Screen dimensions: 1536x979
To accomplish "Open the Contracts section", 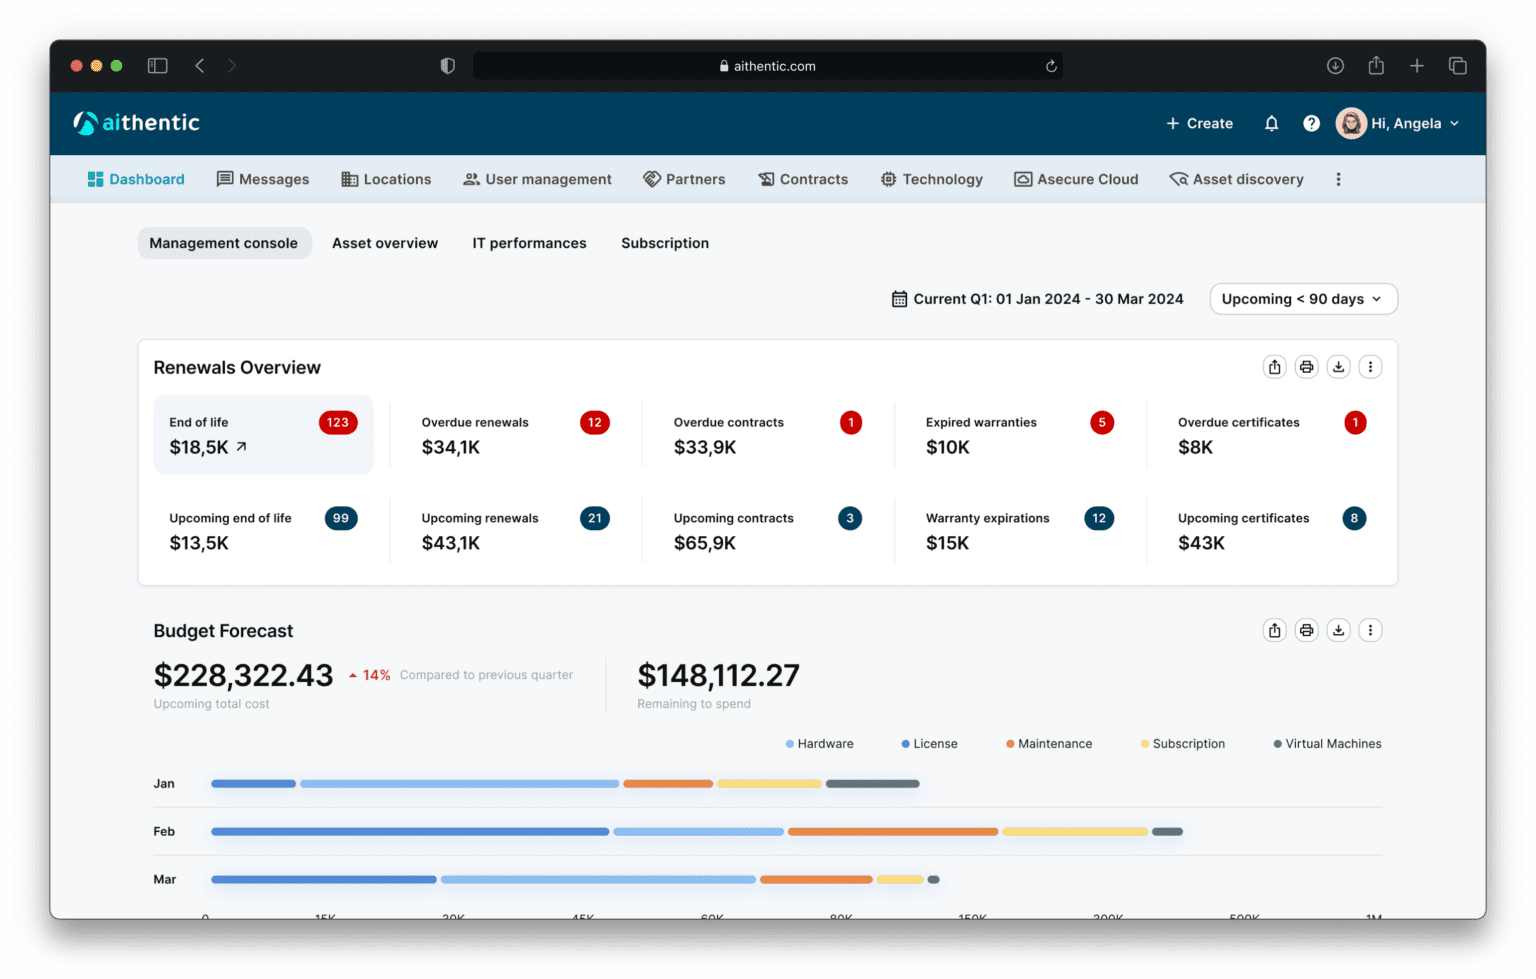I will pos(803,179).
